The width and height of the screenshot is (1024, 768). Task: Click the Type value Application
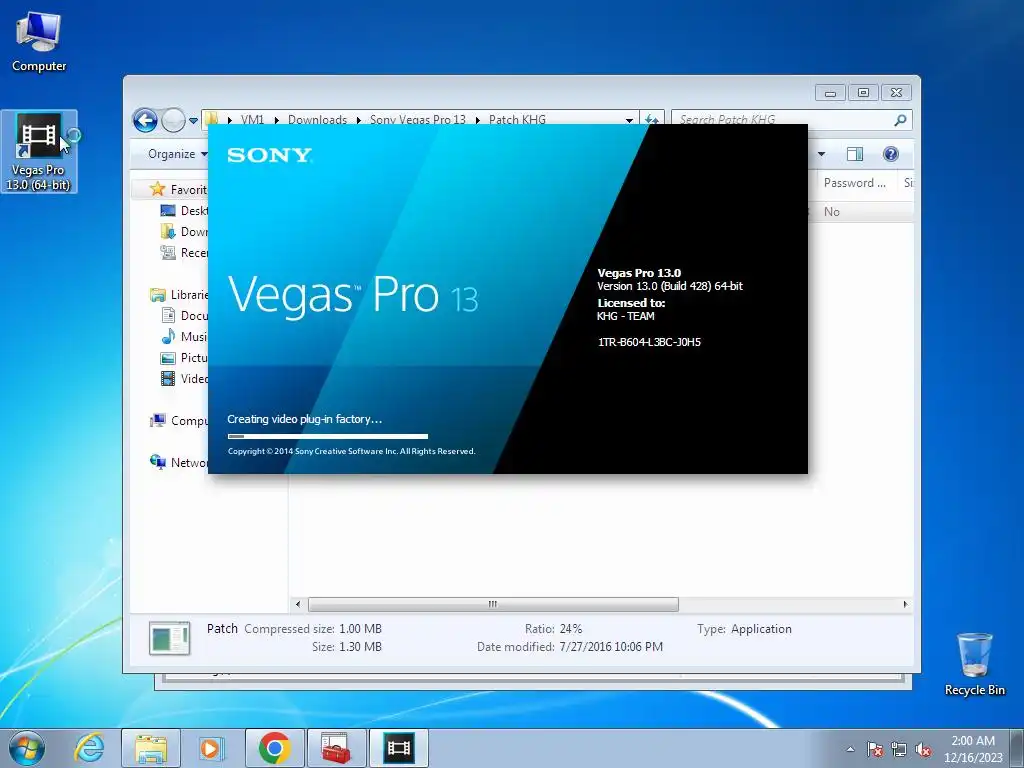click(x=761, y=629)
